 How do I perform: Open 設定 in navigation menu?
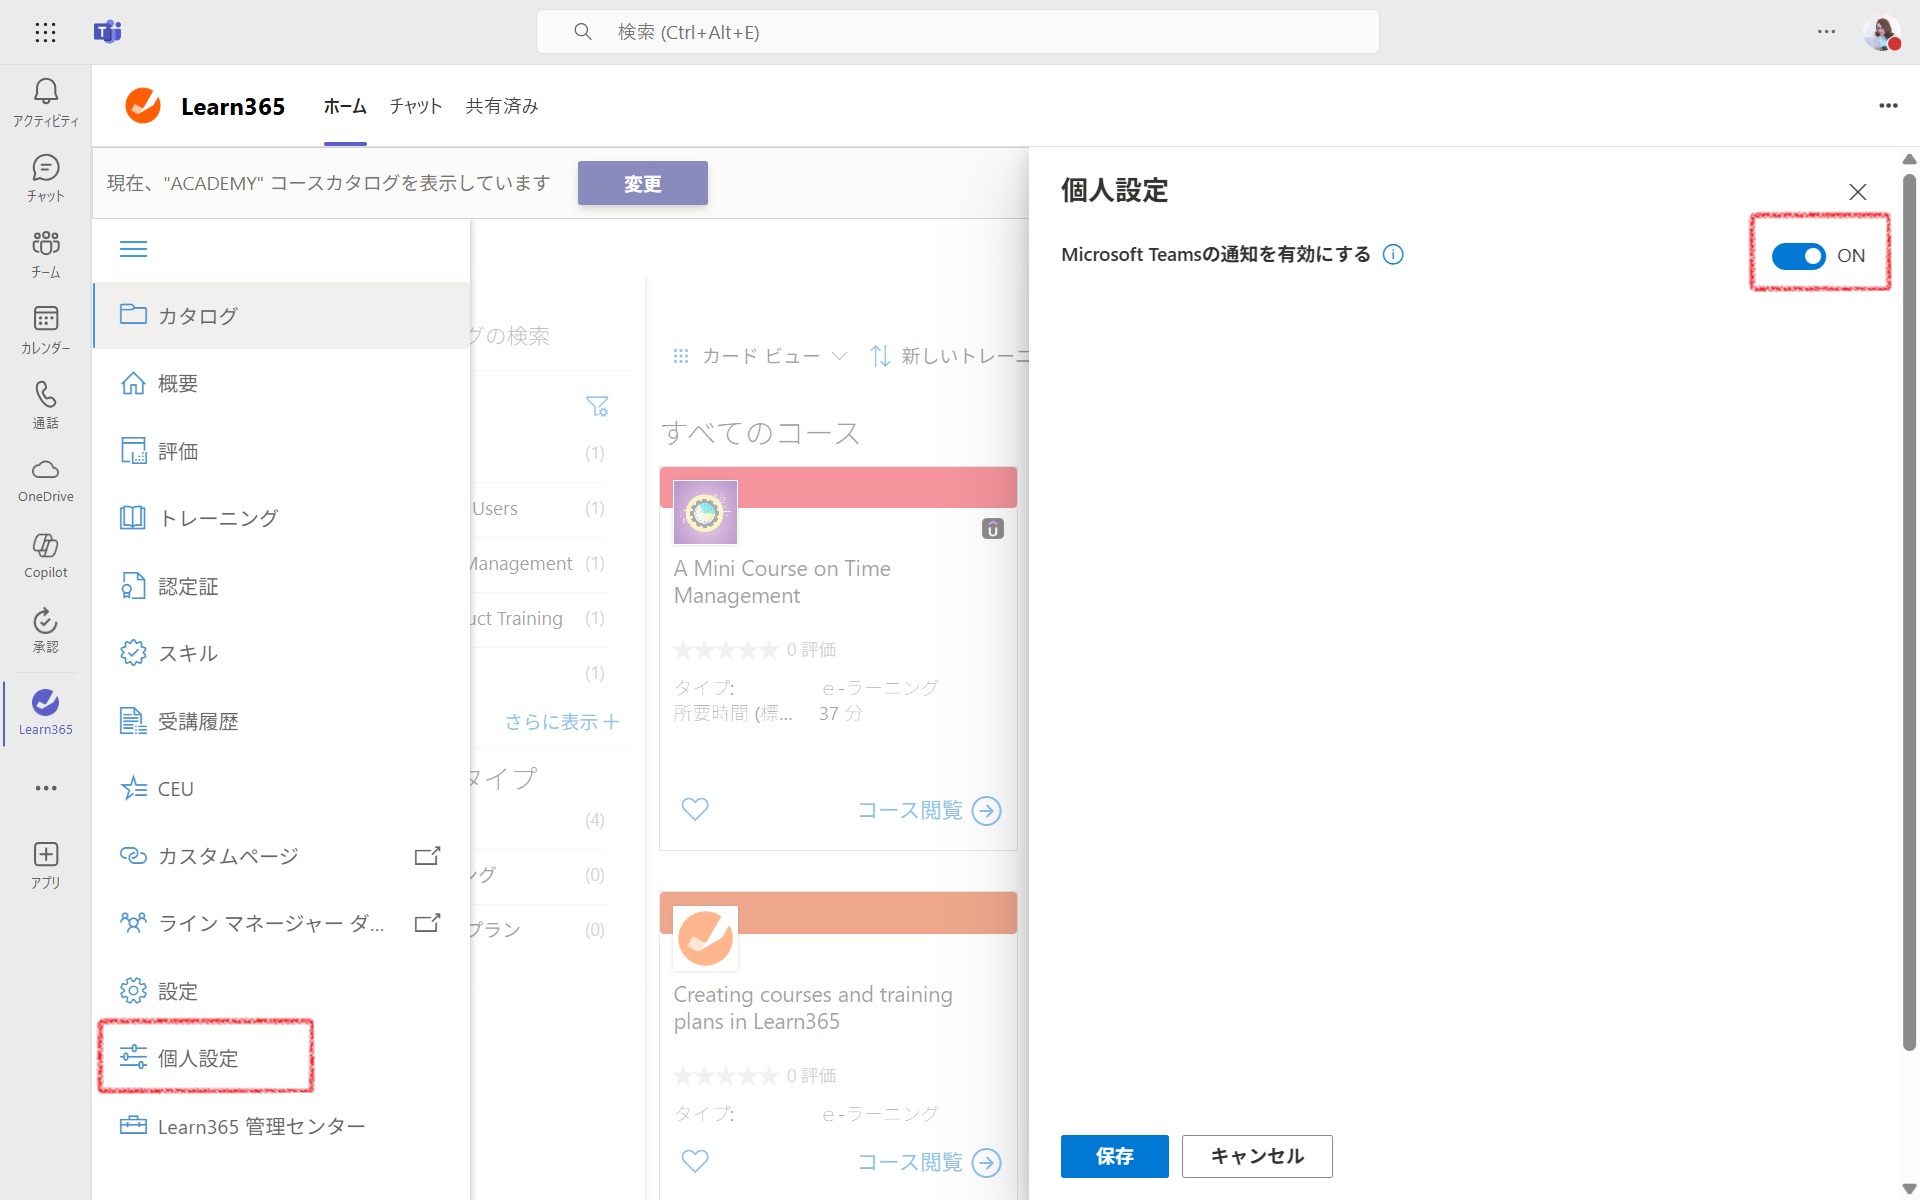pos(282,991)
